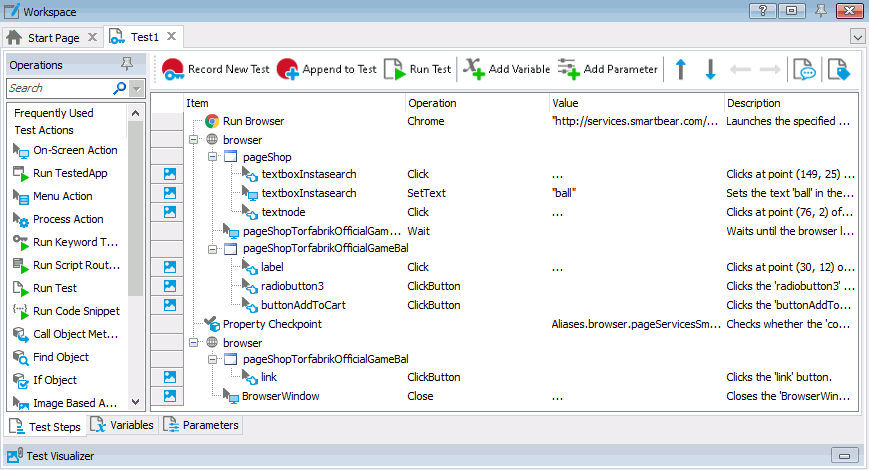Image resolution: width=869 pixels, height=470 pixels.
Task: Click the "ball" value cell
Action: (564, 193)
